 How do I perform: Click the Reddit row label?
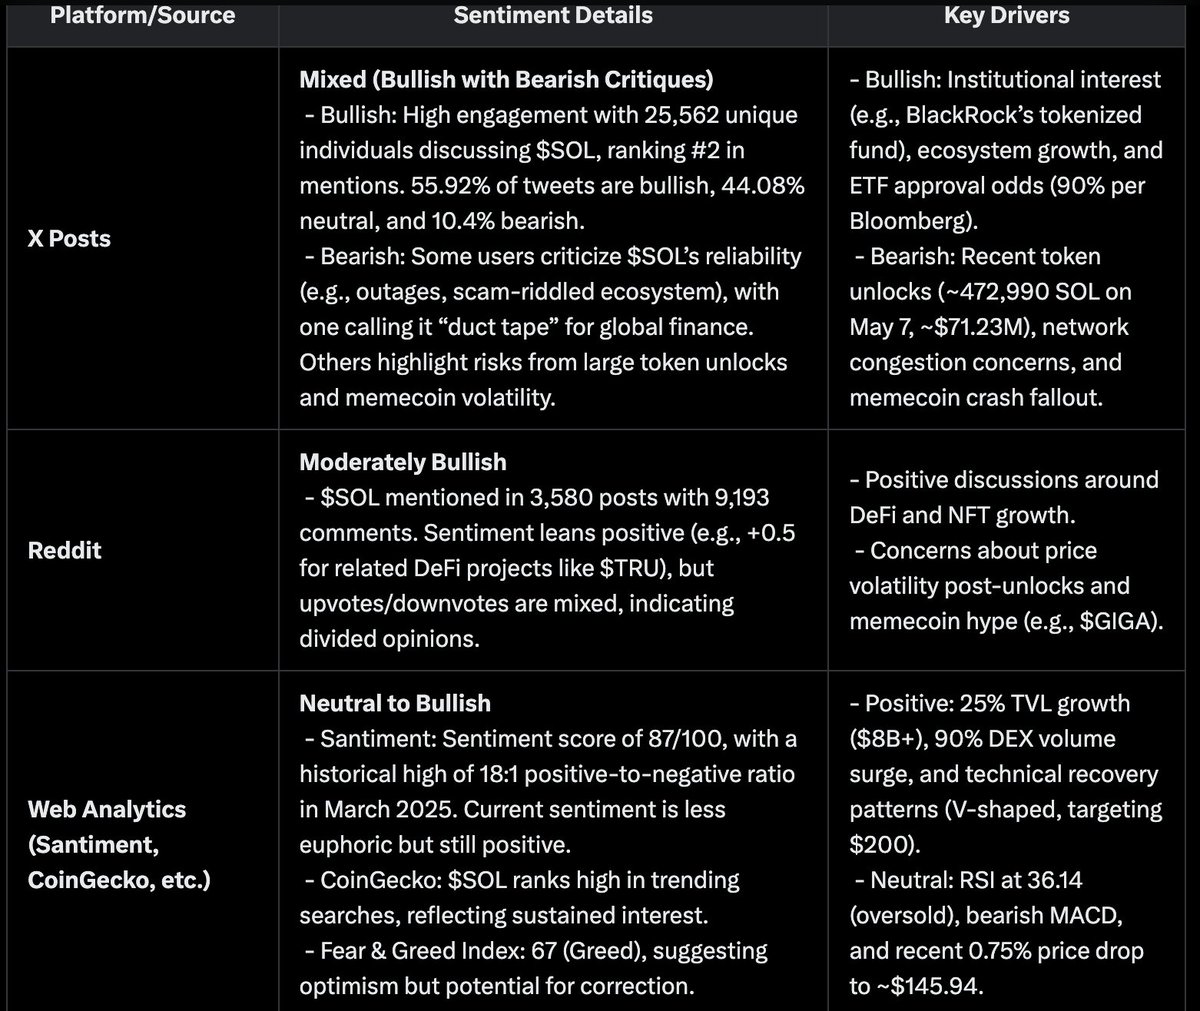pyautogui.click(x=65, y=550)
